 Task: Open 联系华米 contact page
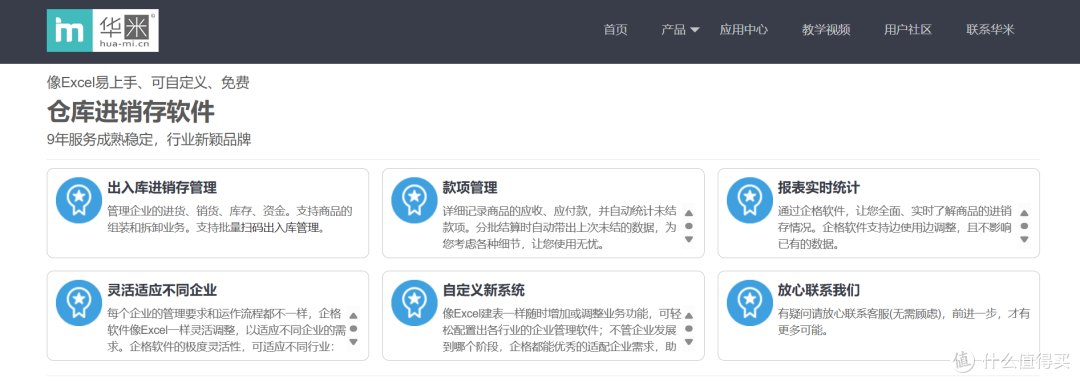pos(990,30)
